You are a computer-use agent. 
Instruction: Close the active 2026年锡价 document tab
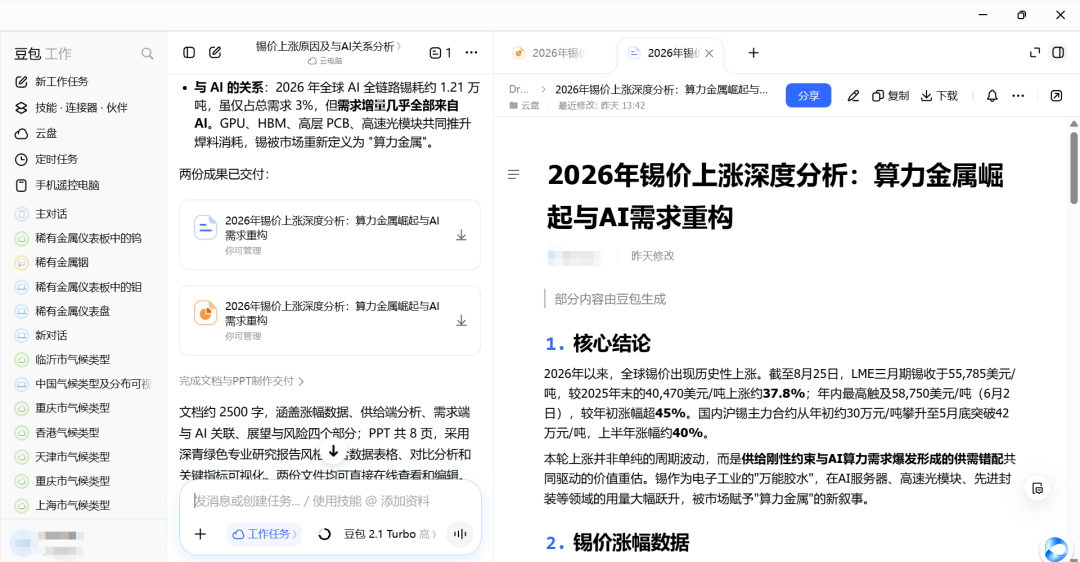[709, 53]
